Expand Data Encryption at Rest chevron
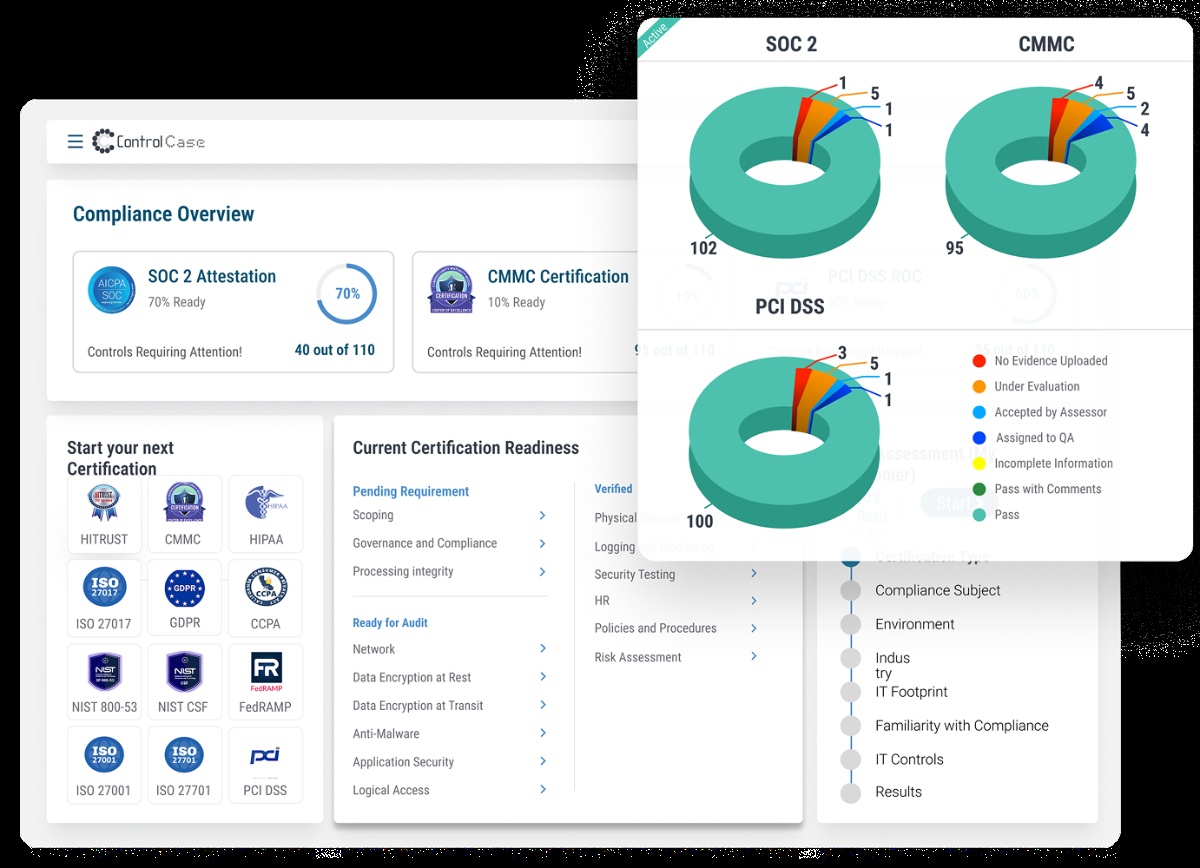Image resolution: width=1200 pixels, height=868 pixels. point(543,676)
